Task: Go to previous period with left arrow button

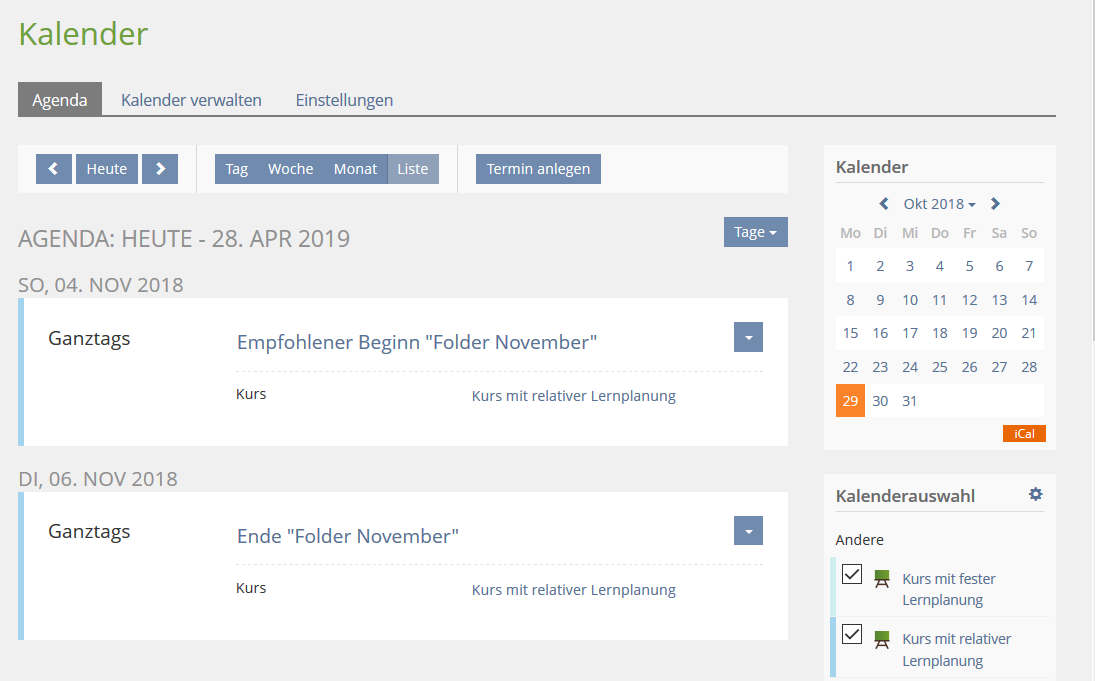Action: coord(54,169)
